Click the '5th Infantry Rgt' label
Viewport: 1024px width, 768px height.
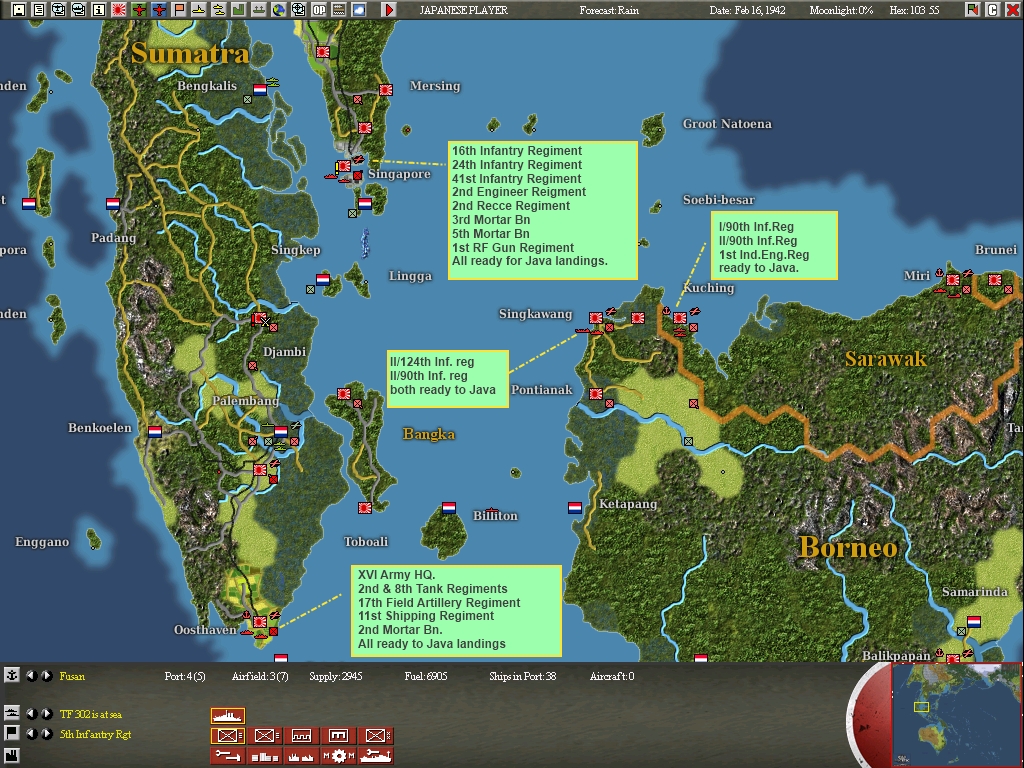(x=95, y=734)
